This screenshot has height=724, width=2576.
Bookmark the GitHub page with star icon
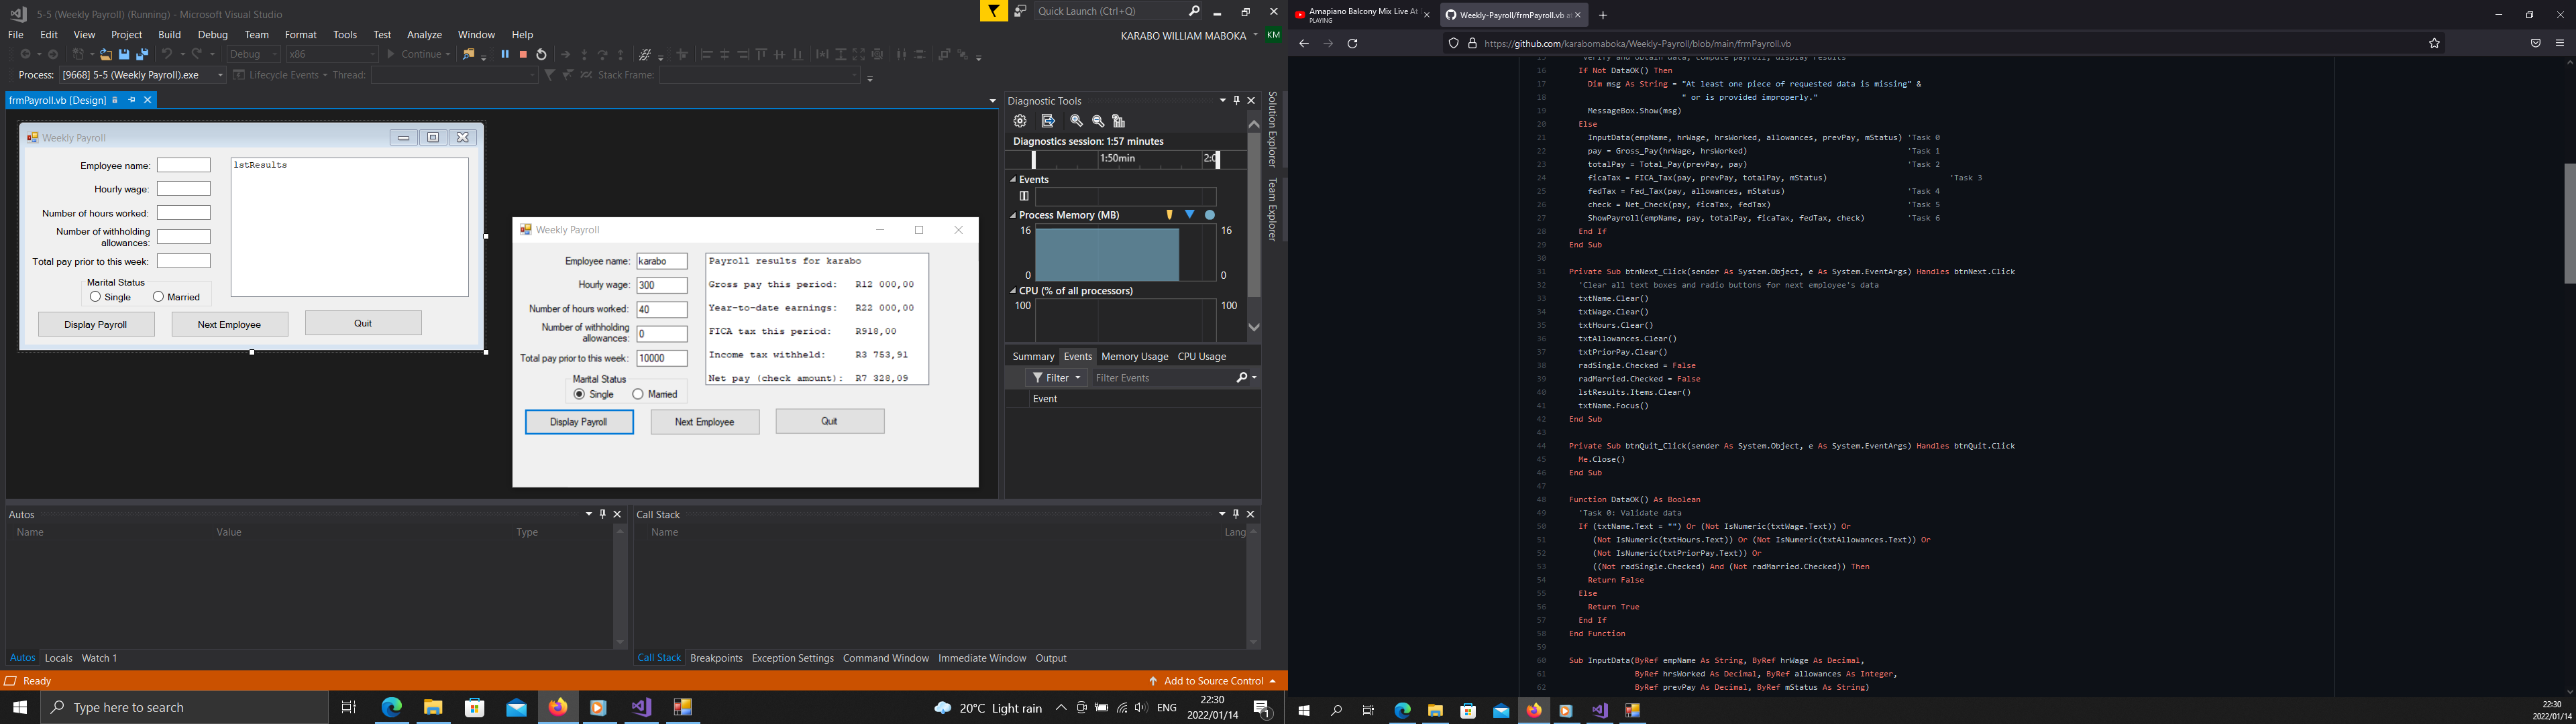2434,43
